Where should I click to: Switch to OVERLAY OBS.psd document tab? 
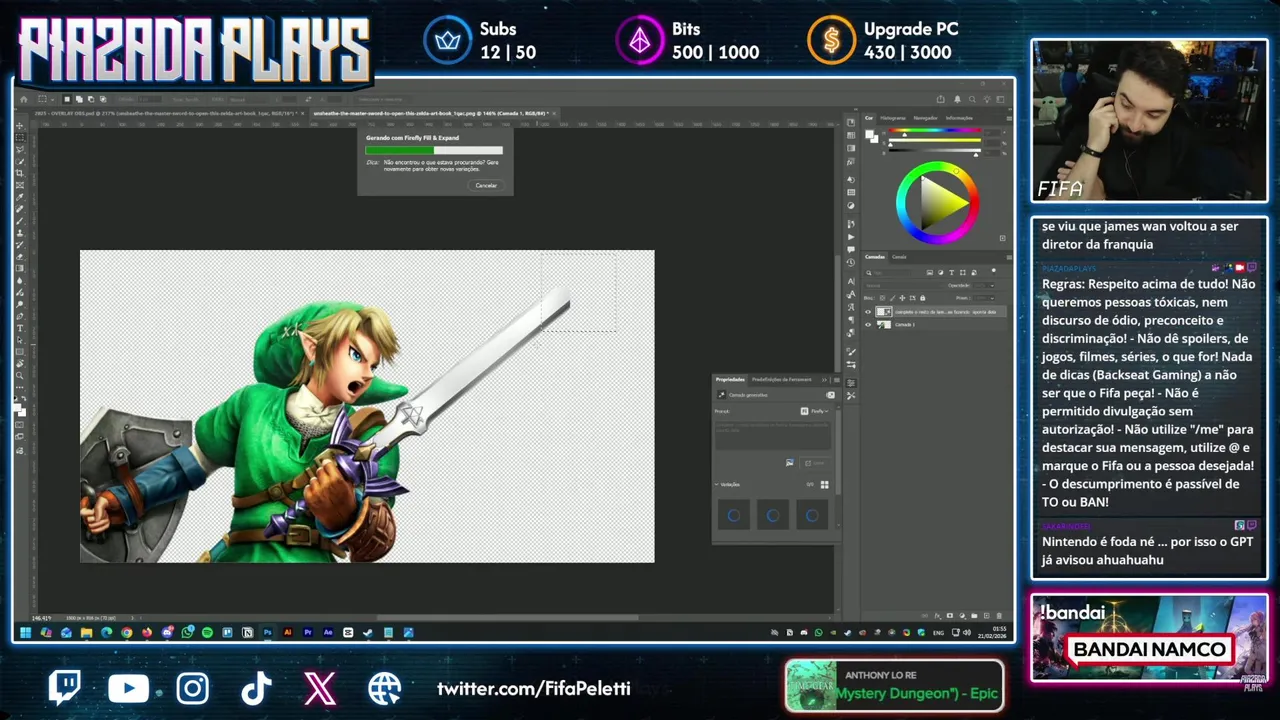pos(170,113)
